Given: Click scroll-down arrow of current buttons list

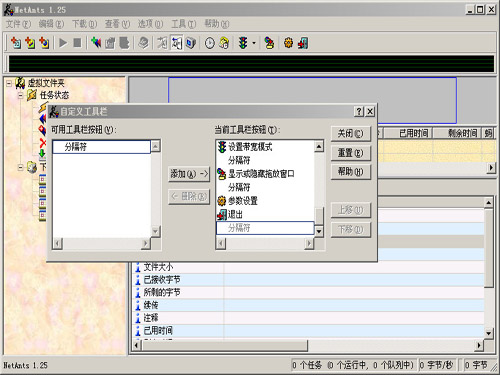Looking at the screenshot, I should point(319,231).
